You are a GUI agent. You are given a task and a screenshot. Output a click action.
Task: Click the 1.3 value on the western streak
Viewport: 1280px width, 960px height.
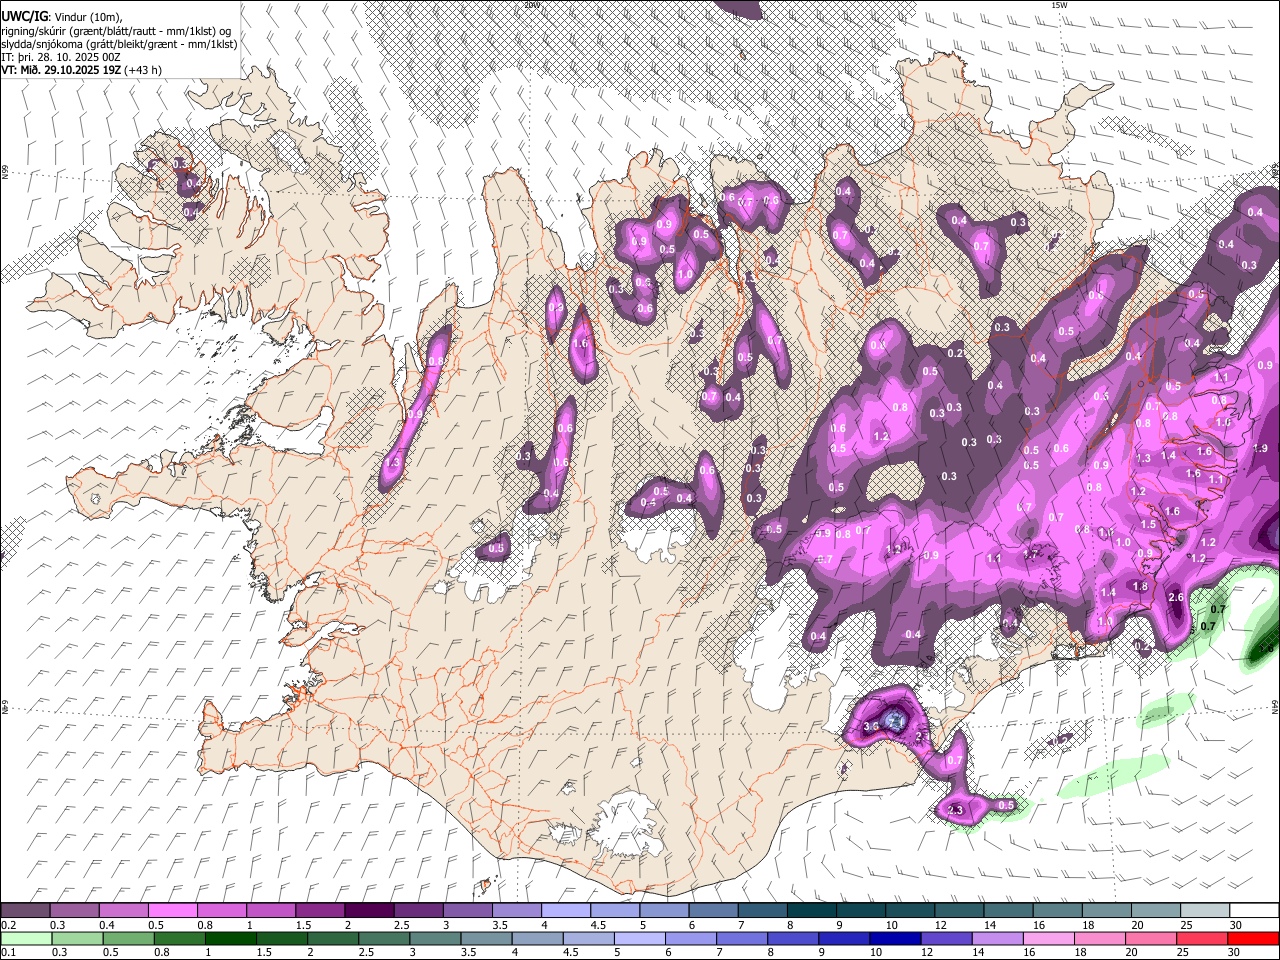392,463
